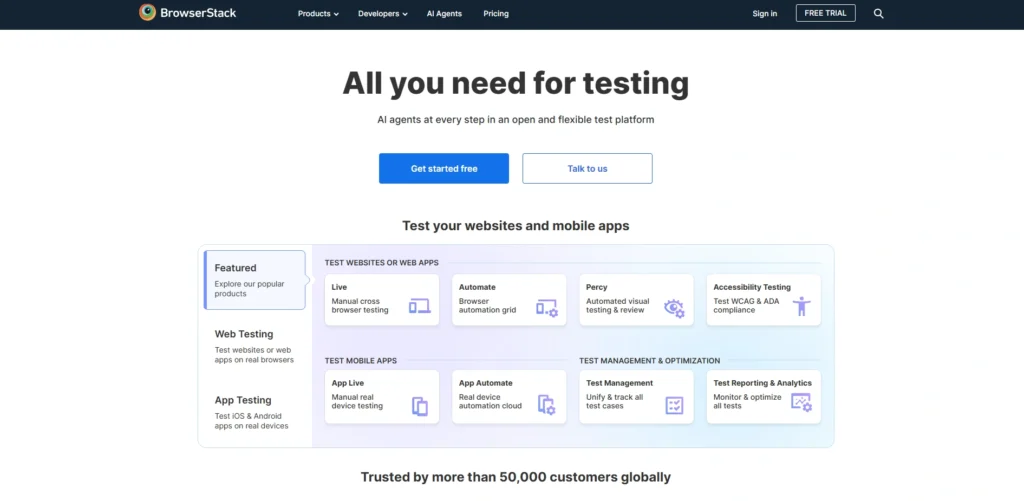1024x501 pixels.
Task: Click the Talk to us button
Action: coord(587,169)
